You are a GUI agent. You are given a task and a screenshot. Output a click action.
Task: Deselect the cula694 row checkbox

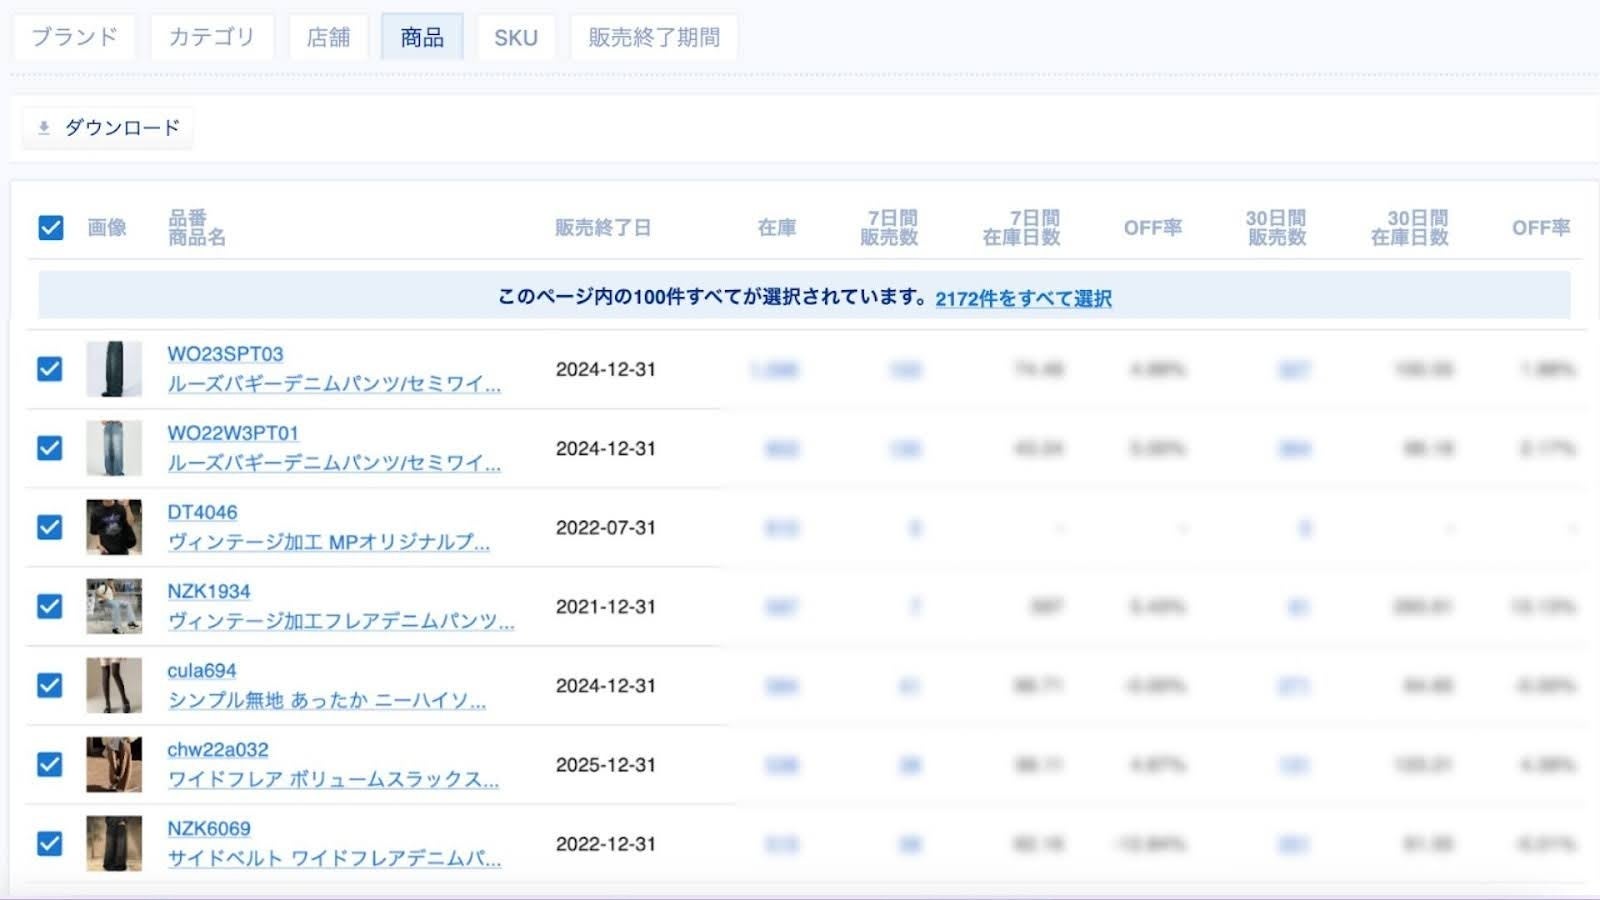50,685
